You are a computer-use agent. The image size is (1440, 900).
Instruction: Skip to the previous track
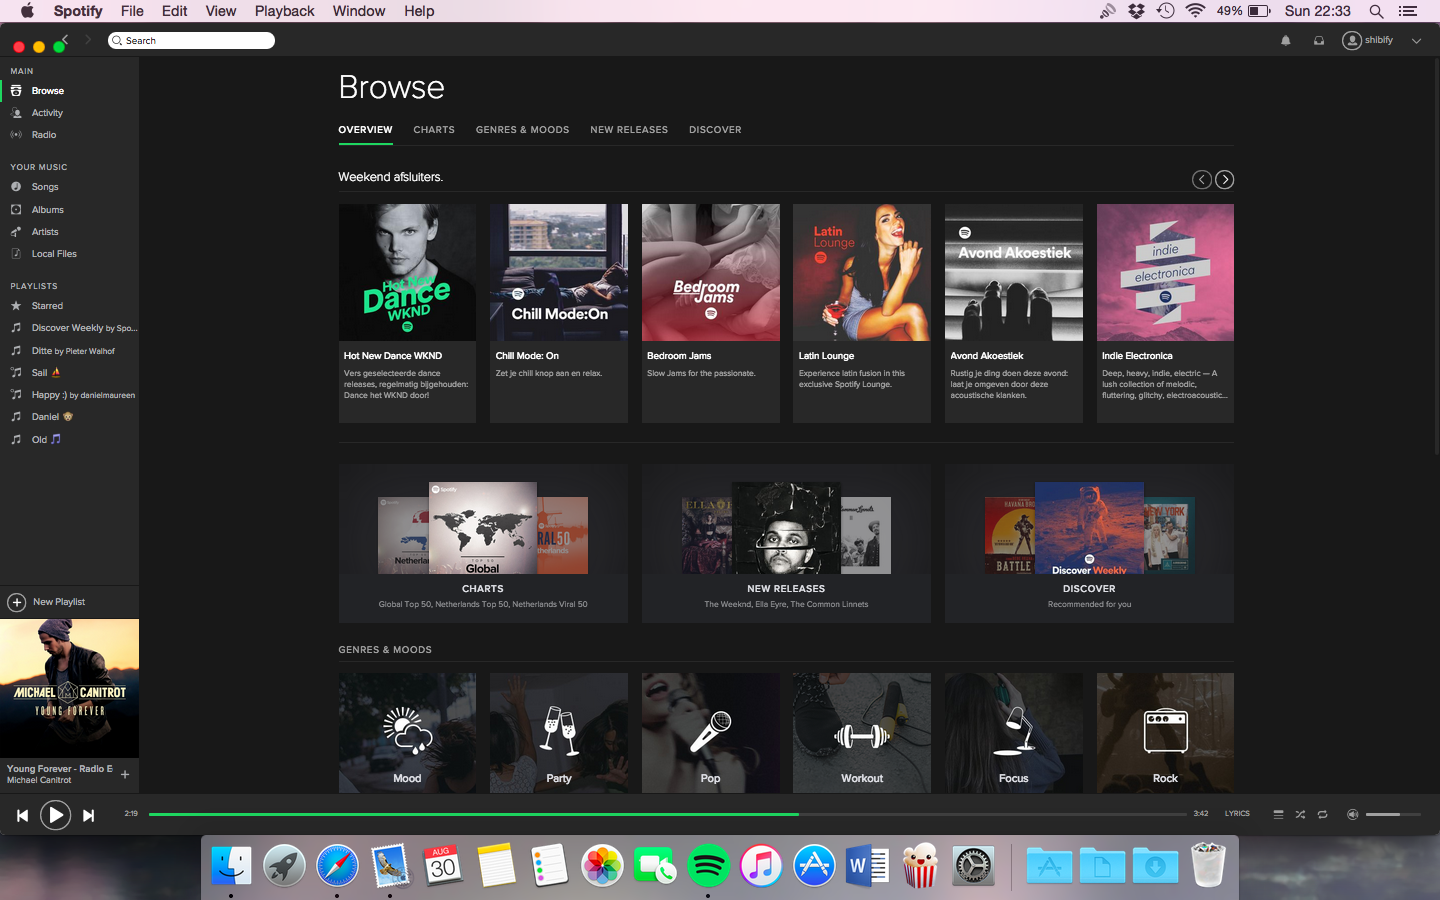point(22,816)
